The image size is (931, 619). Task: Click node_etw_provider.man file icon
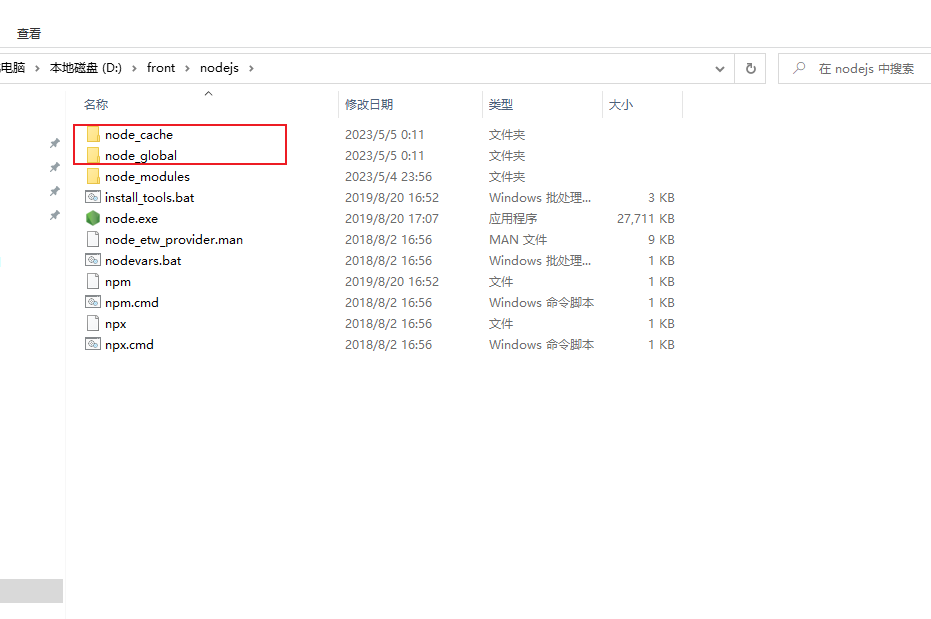pyautogui.click(x=93, y=239)
